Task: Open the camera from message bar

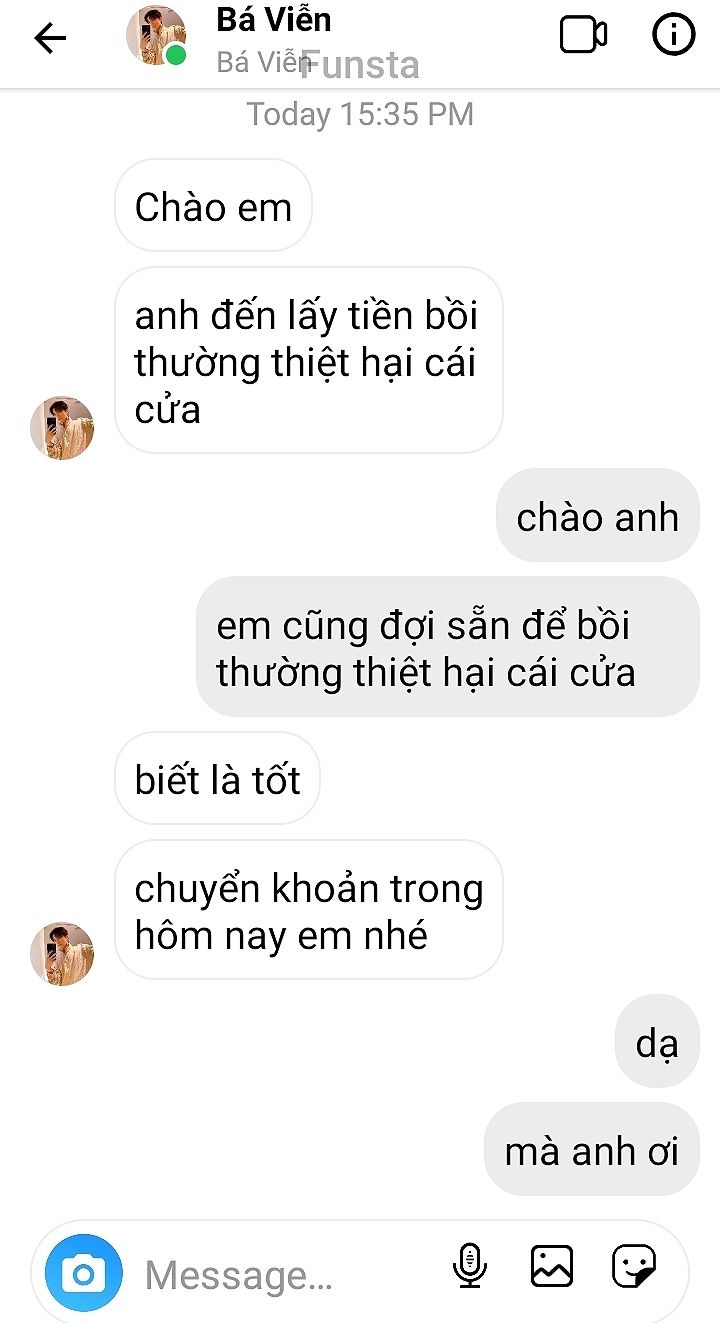Action: pyautogui.click(x=84, y=1274)
